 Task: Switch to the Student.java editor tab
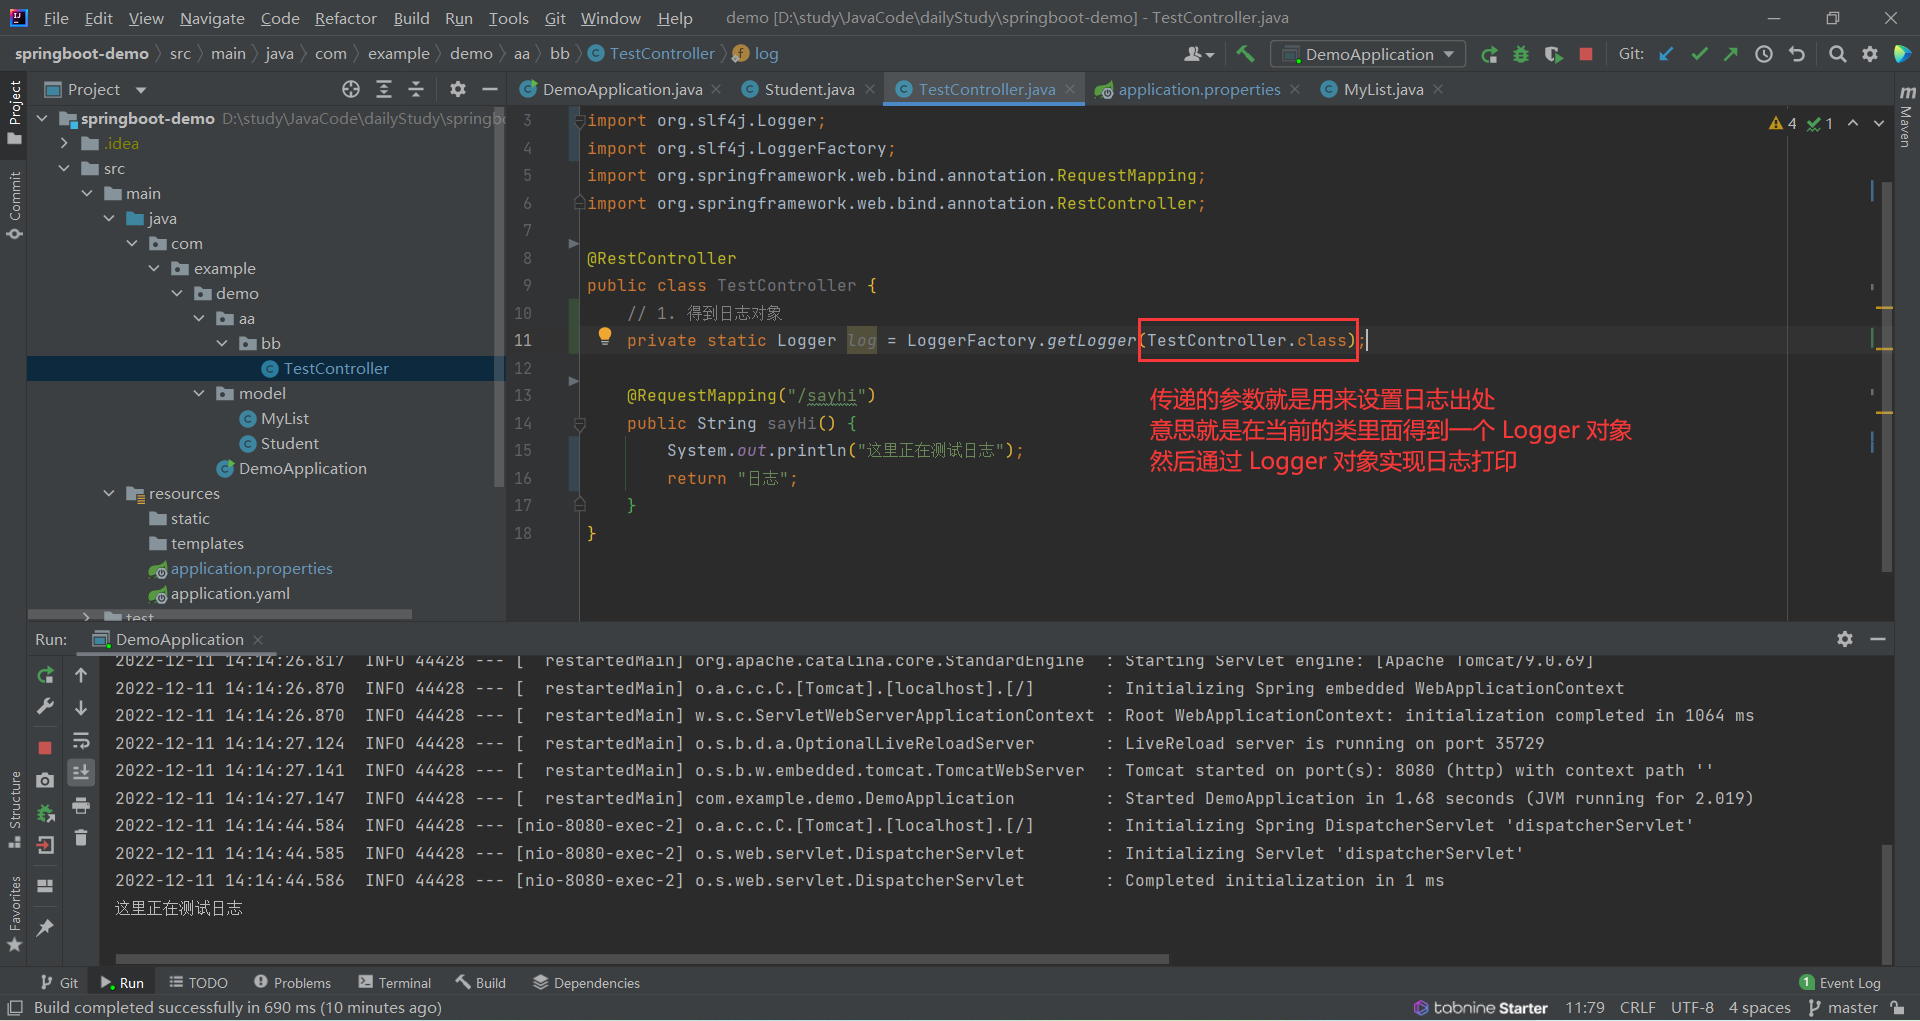tap(808, 90)
